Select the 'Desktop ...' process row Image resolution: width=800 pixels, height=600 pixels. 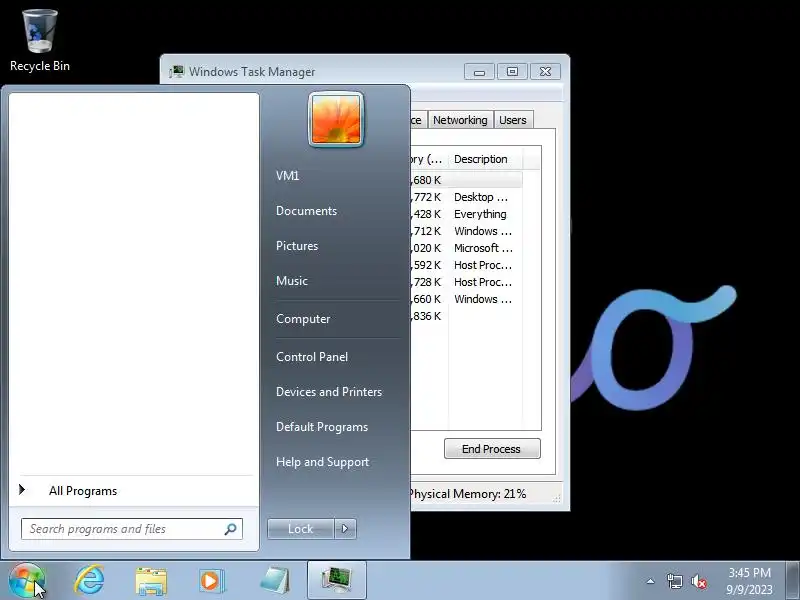tap(466, 197)
